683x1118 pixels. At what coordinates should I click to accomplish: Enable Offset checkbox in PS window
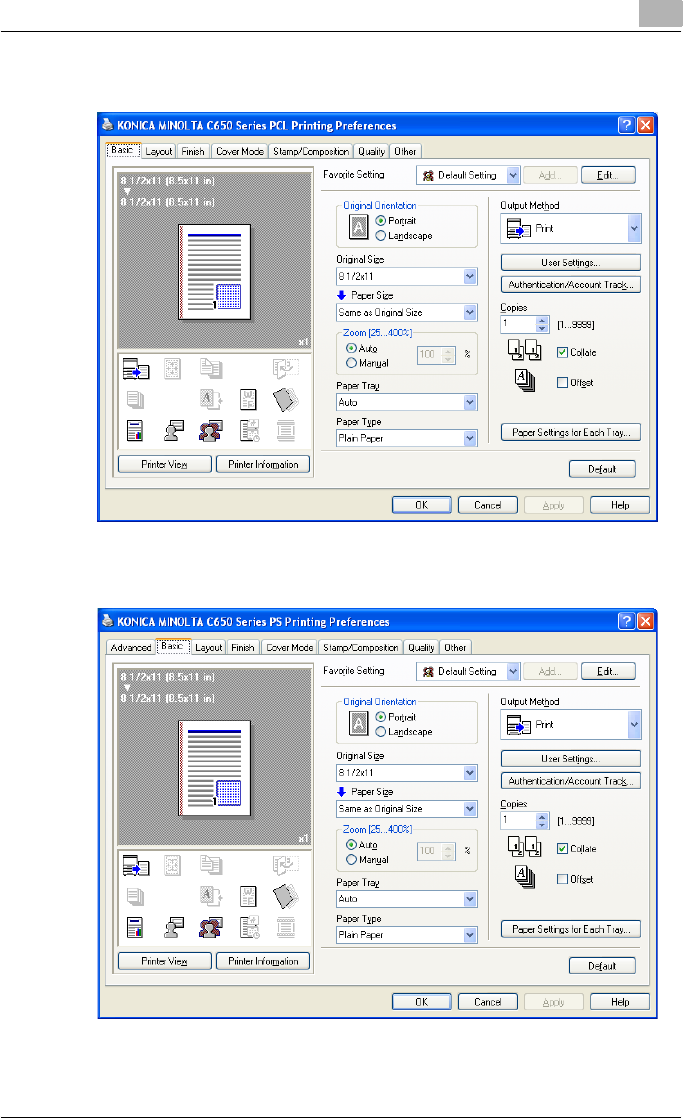(563, 879)
